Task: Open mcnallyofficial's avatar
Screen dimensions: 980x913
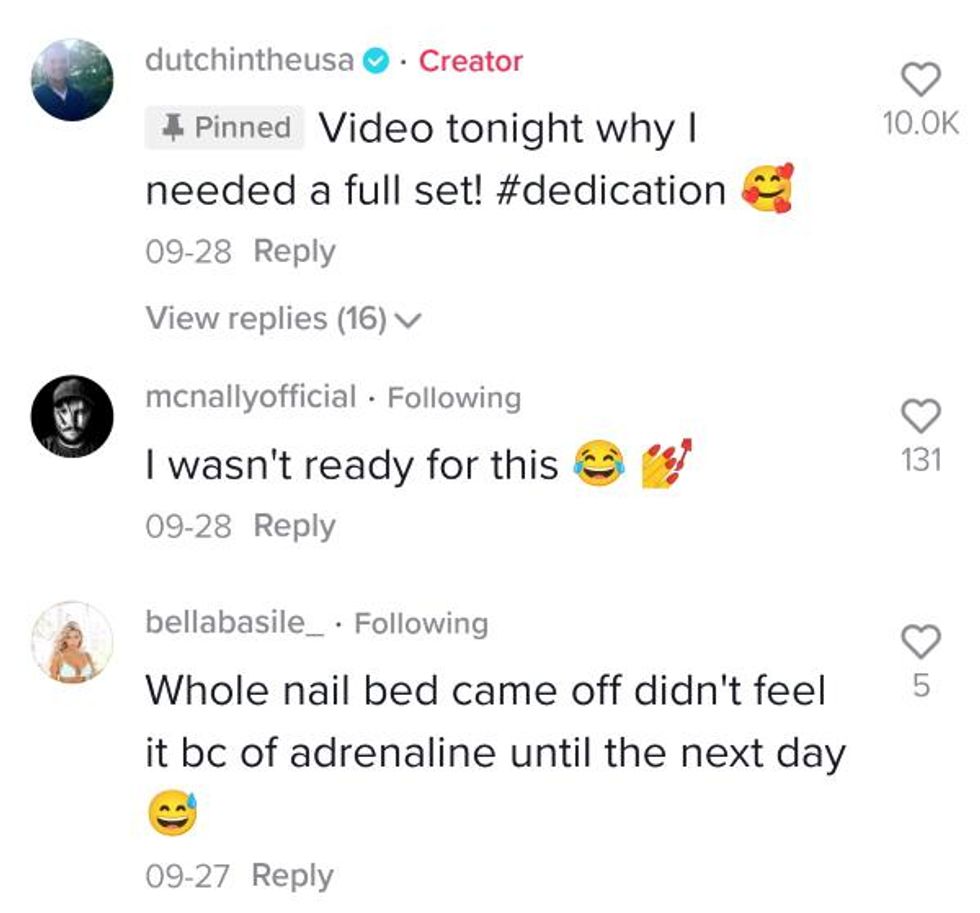Action: [72, 417]
